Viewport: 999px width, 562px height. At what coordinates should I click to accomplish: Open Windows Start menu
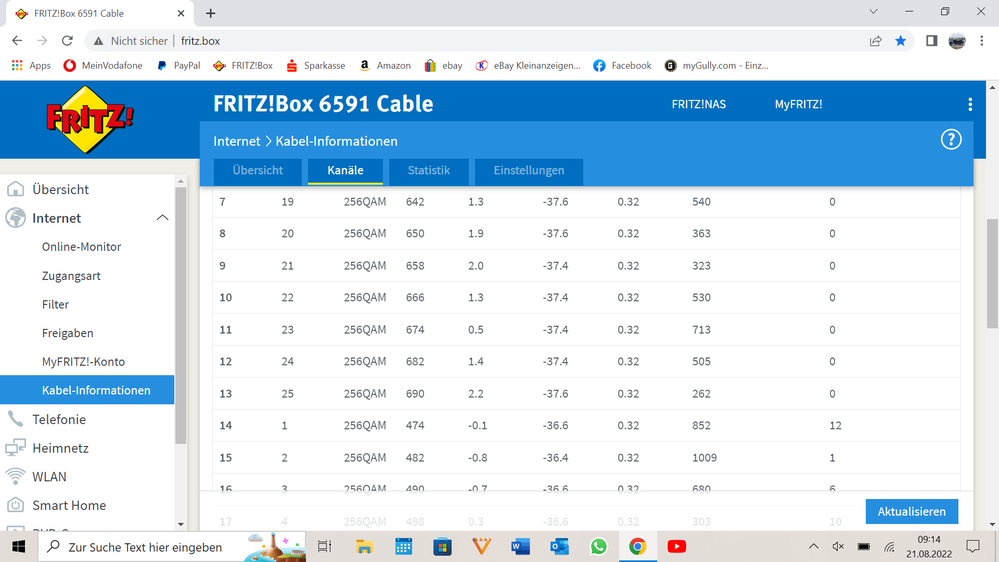(x=18, y=547)
